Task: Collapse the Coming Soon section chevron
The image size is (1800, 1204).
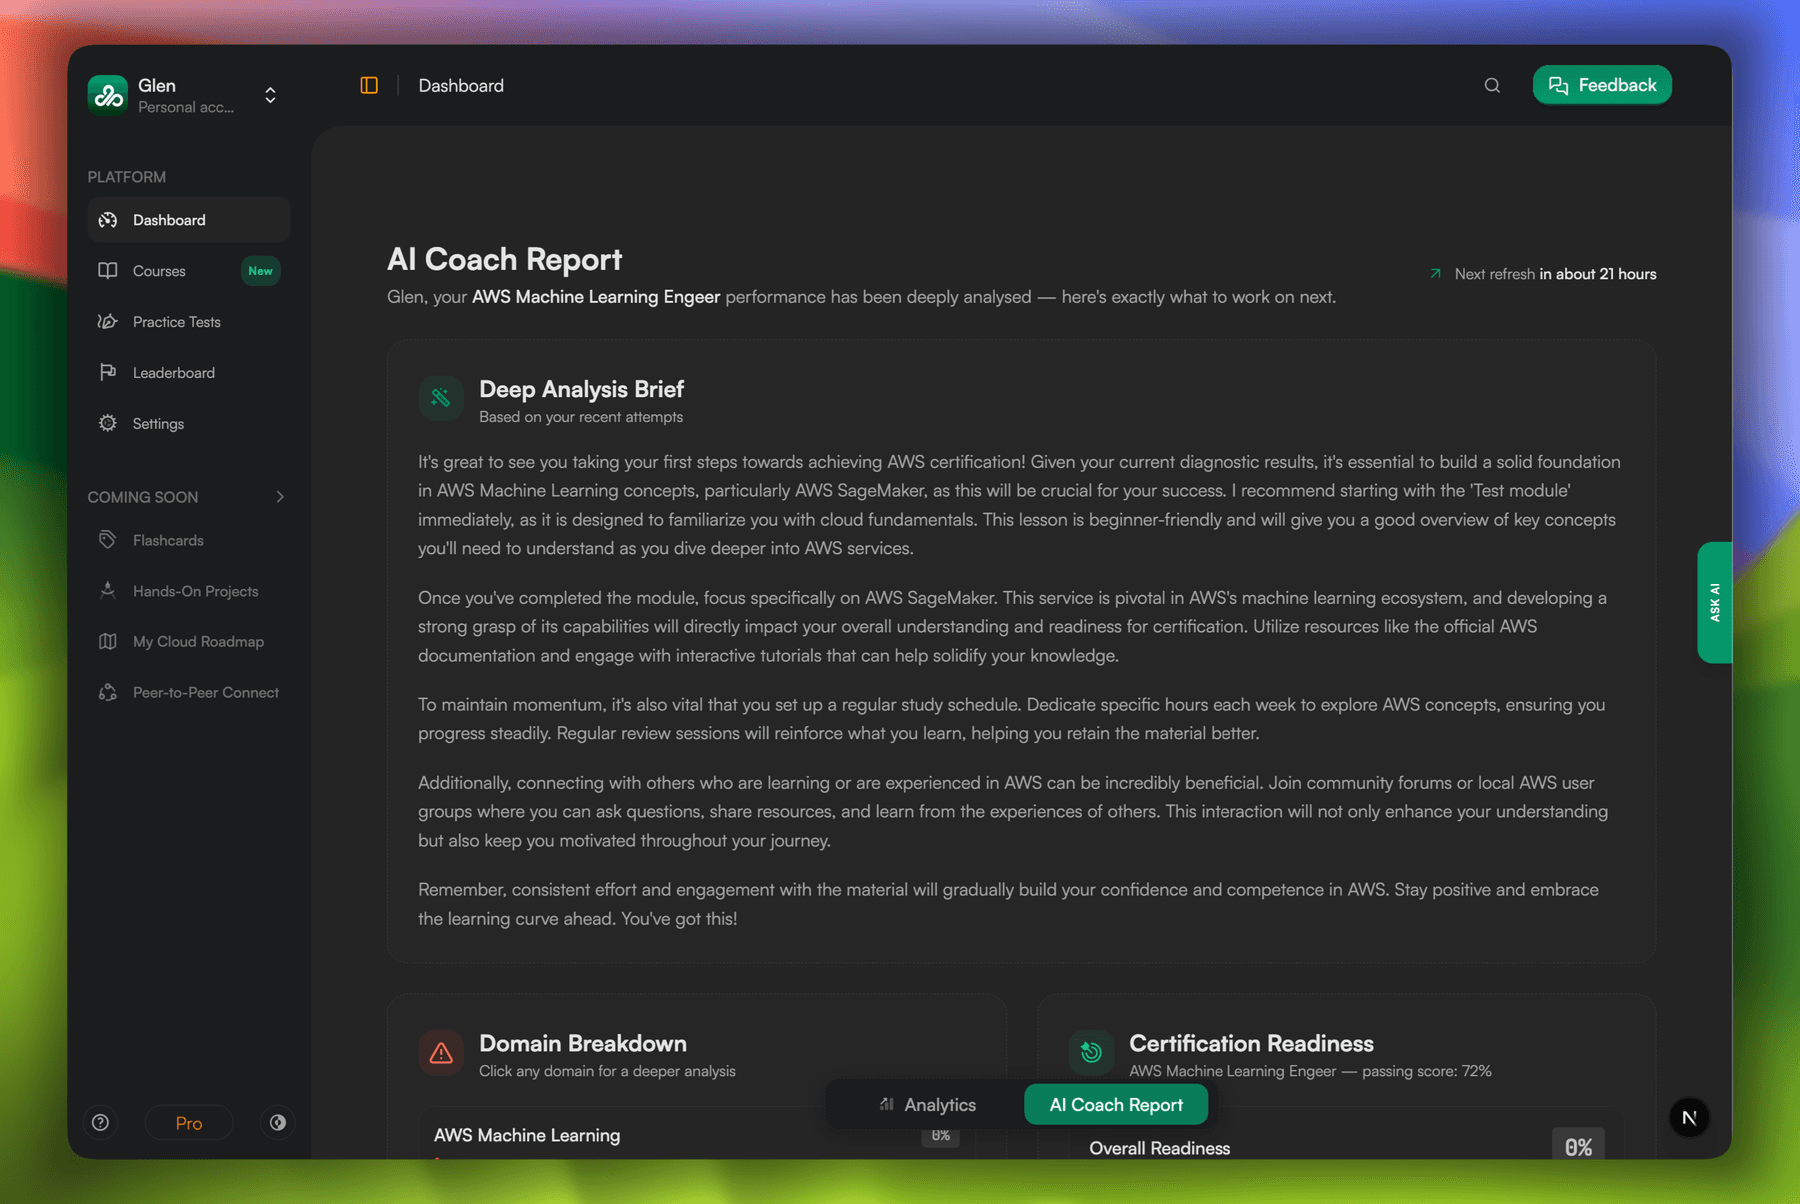Action: click(280, 497)
